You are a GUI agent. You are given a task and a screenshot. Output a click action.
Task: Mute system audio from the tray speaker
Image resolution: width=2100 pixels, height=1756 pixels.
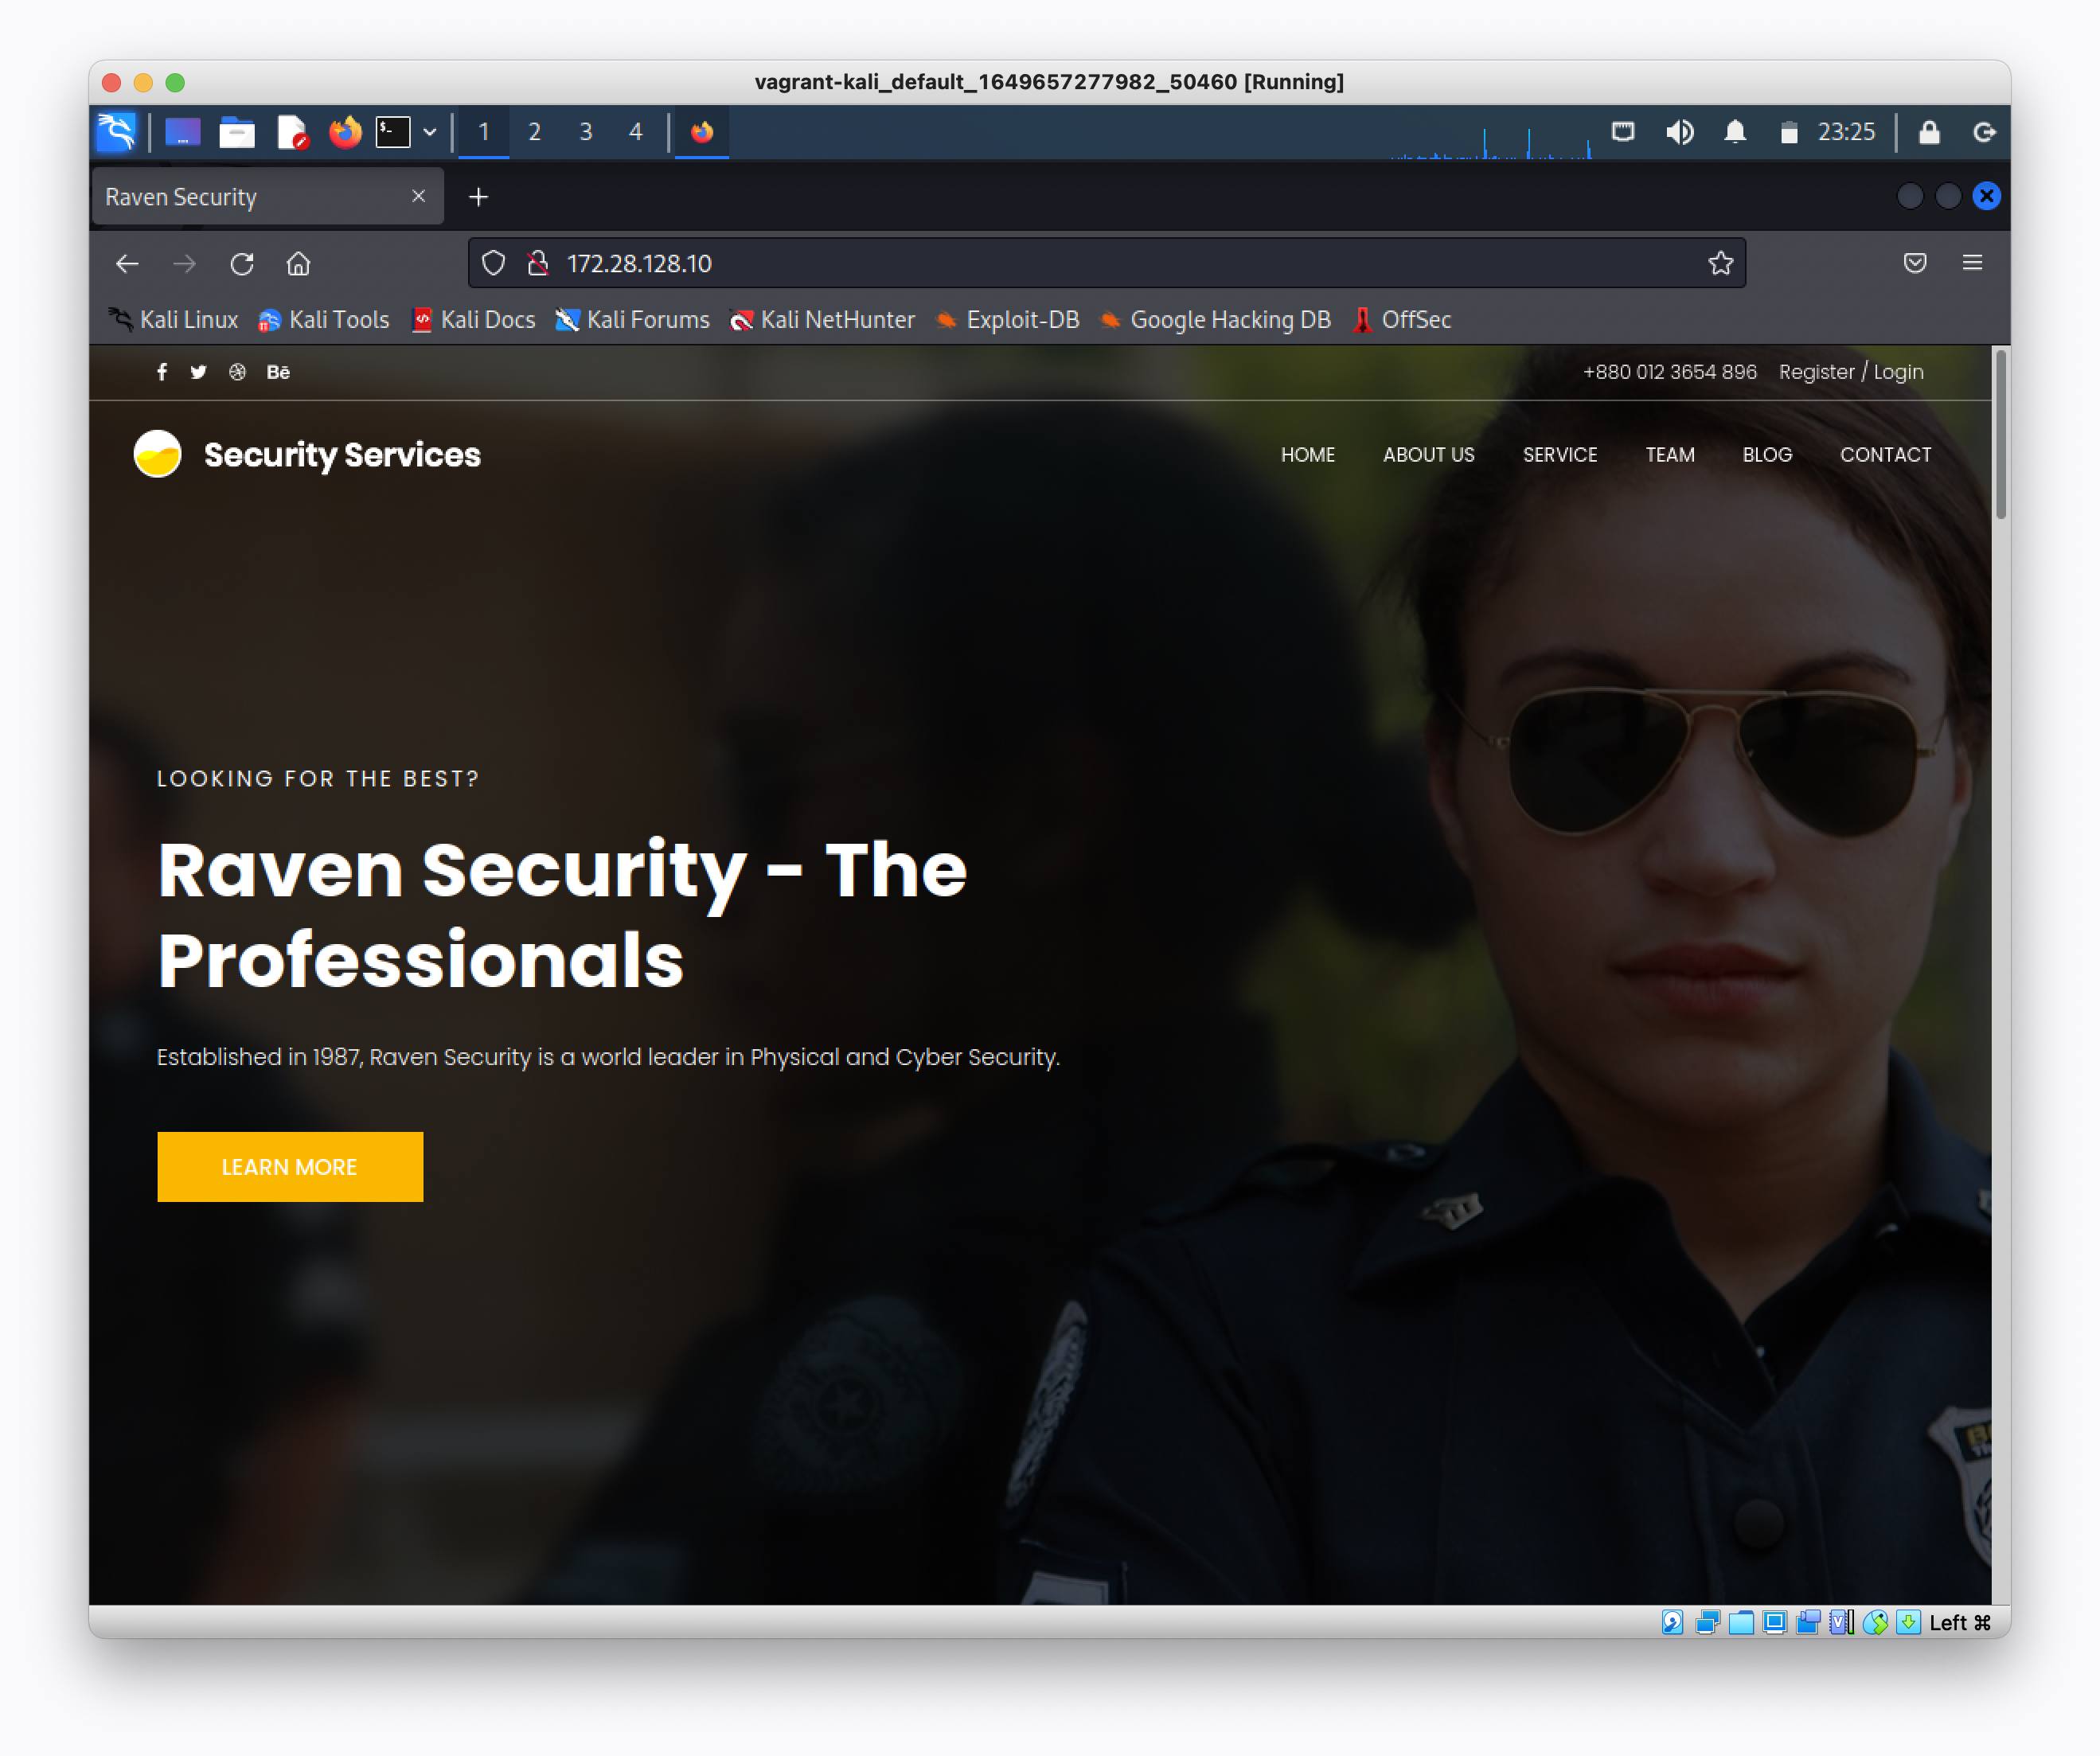point(1680,131)
